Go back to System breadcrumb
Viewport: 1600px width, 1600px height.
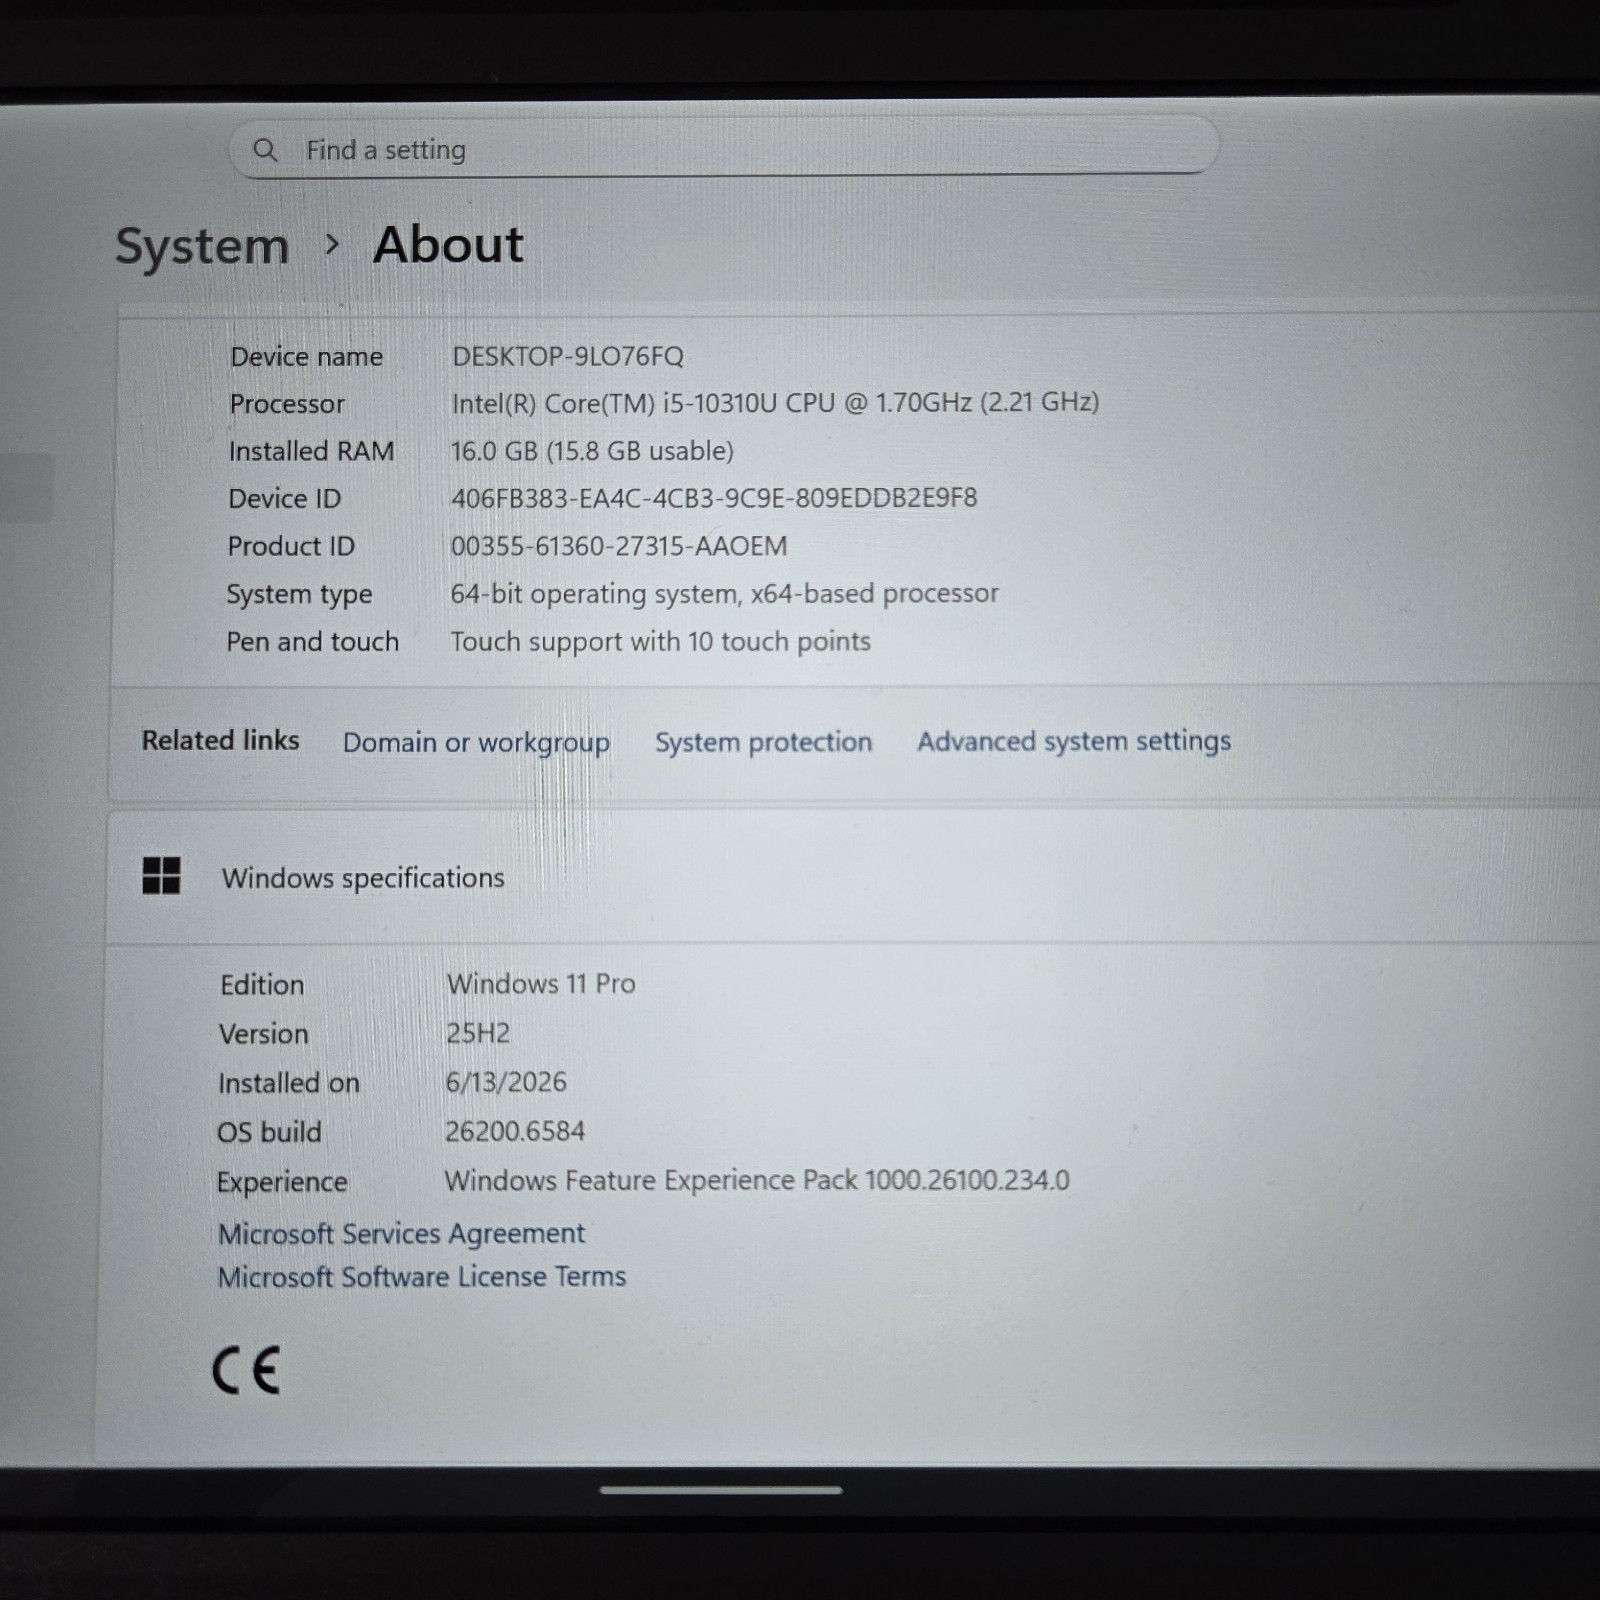click(x=202, y=246)
